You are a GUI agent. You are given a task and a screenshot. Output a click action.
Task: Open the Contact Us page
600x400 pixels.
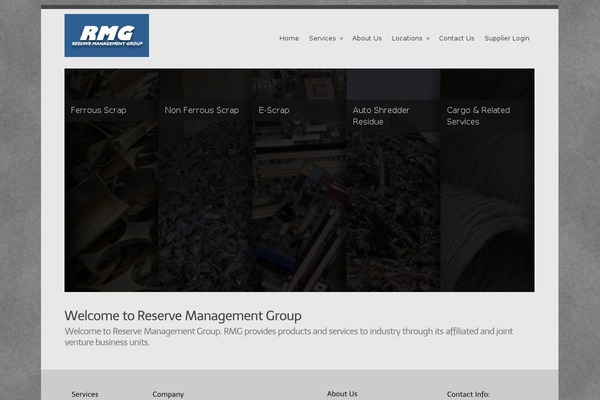[457, 38]
